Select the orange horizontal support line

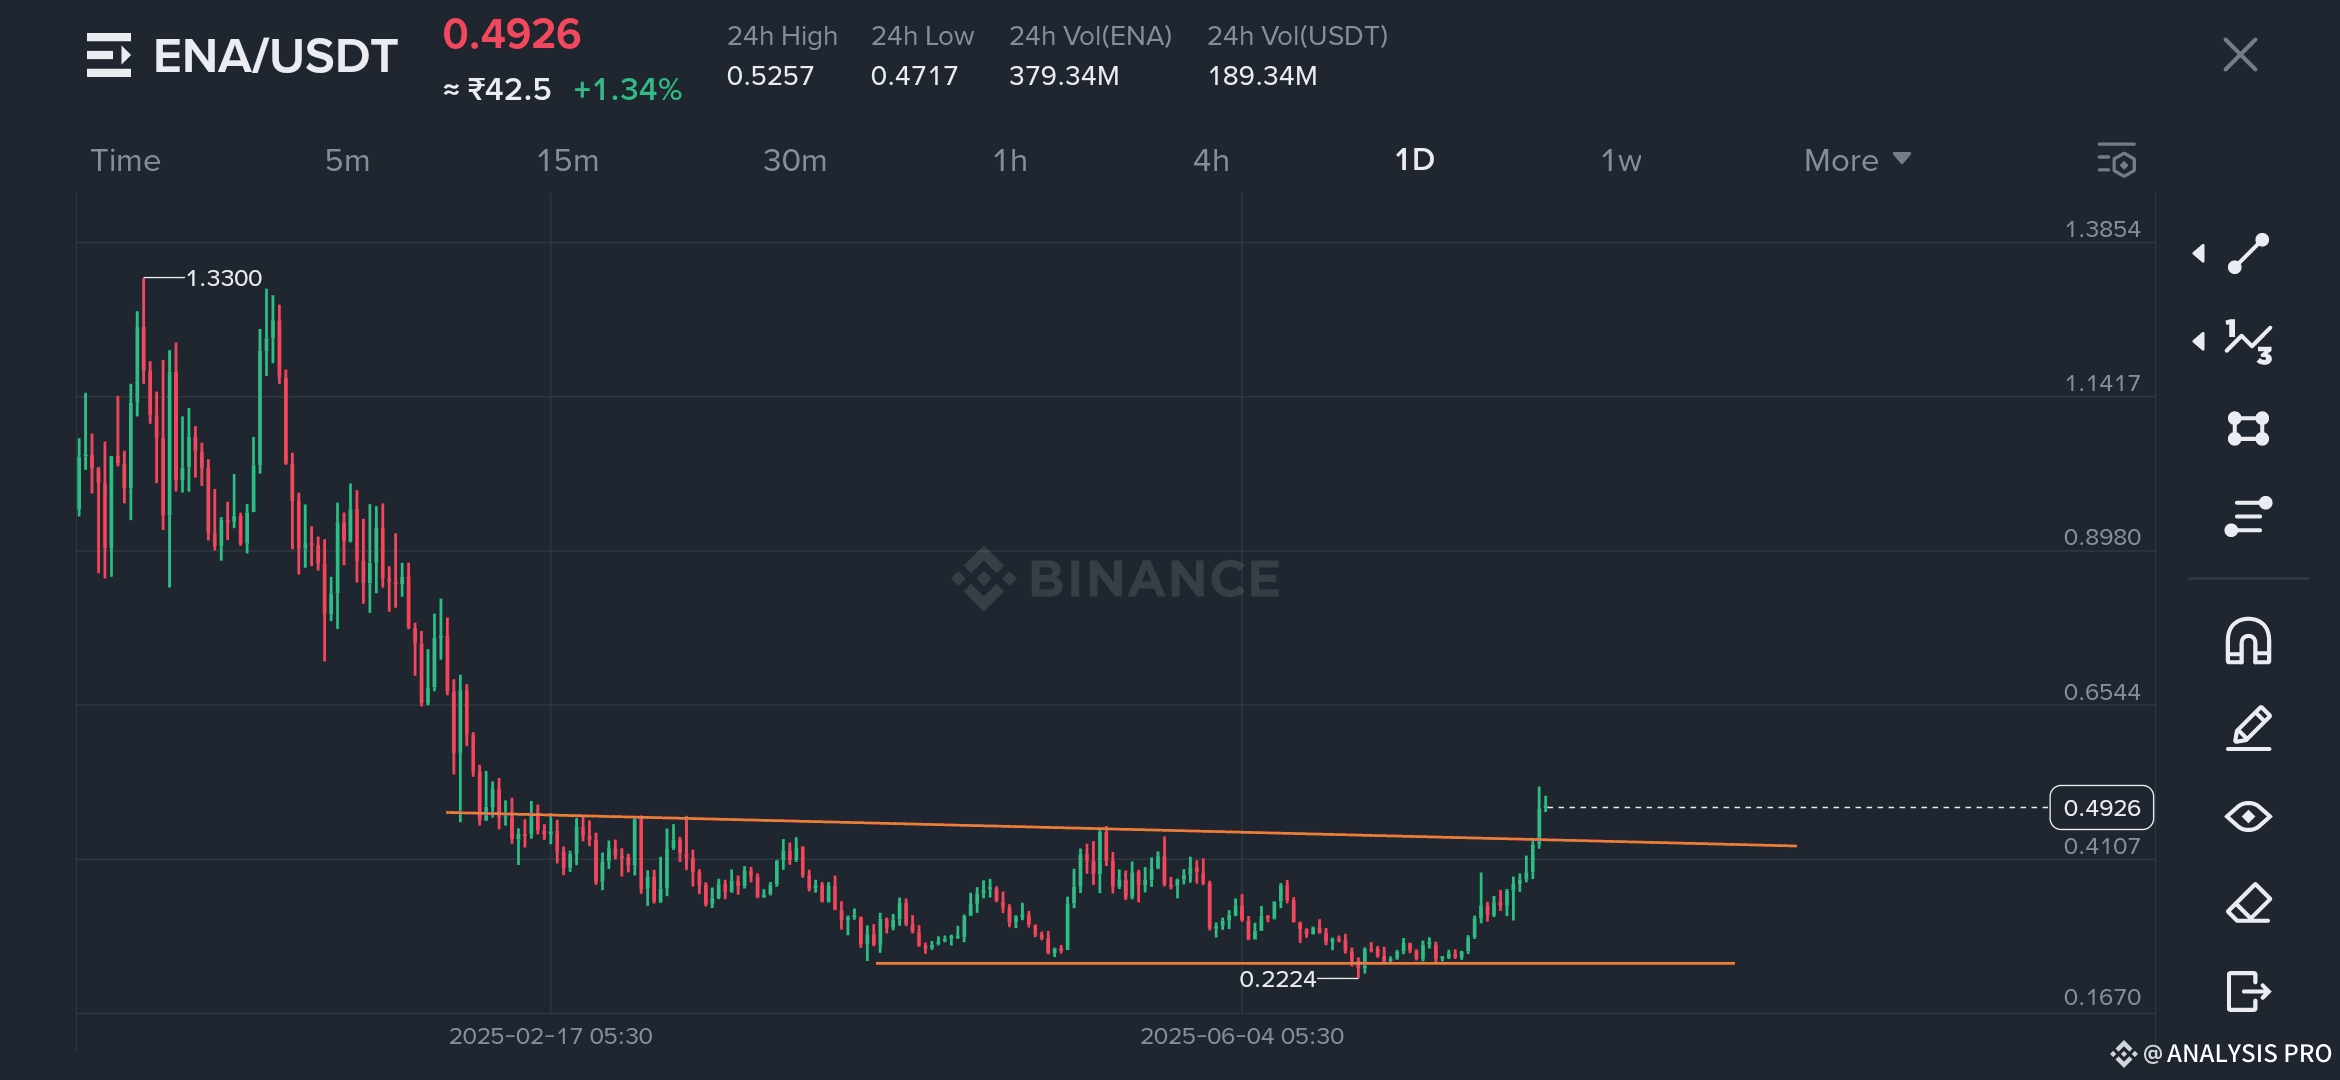pyautogui.click(x=1305, y=963)
